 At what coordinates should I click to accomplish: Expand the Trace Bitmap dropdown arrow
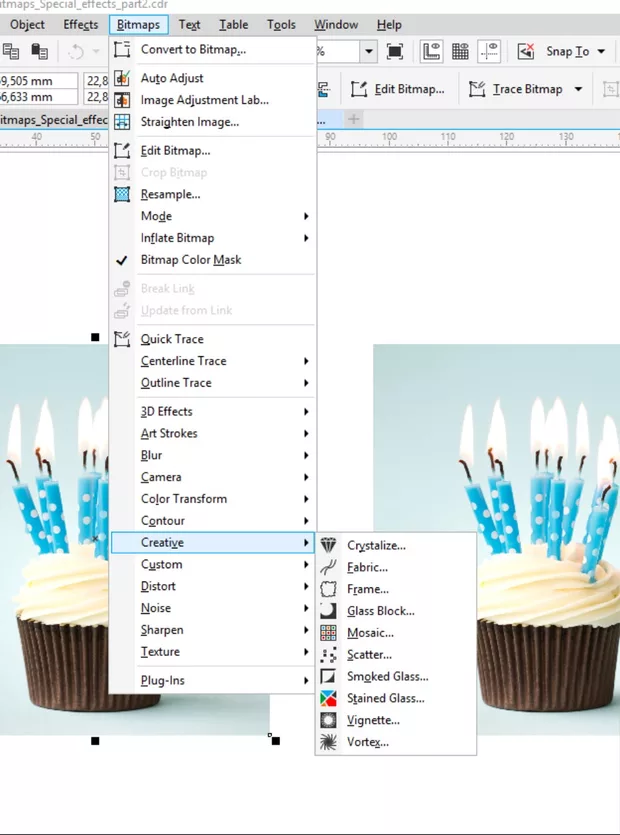click(578, 89)
